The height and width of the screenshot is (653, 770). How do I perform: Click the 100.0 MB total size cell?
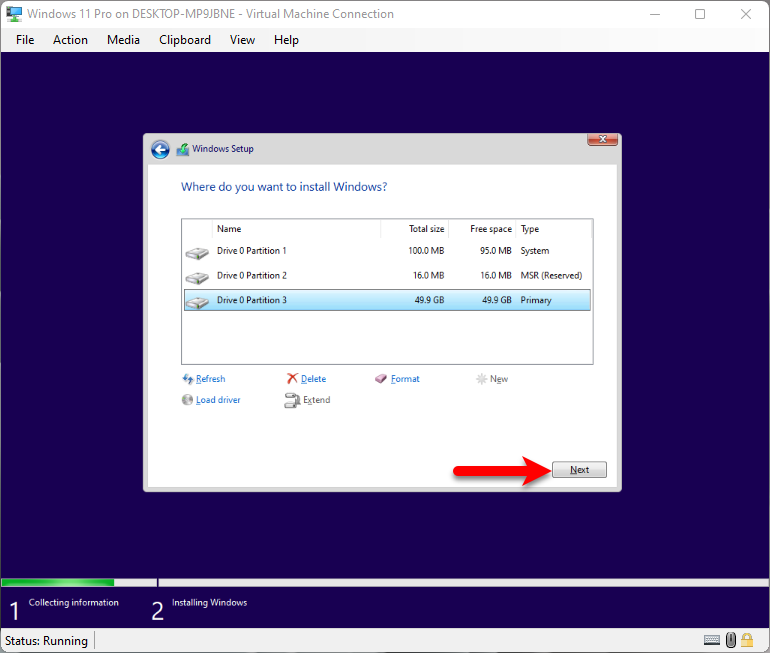426,251
